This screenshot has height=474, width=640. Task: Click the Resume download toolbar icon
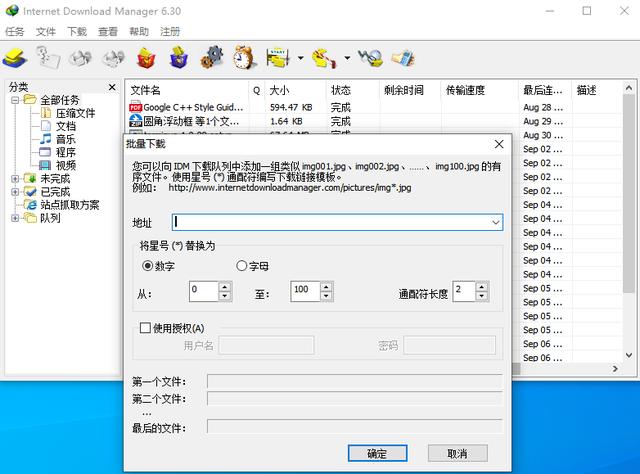pos(48,57)
